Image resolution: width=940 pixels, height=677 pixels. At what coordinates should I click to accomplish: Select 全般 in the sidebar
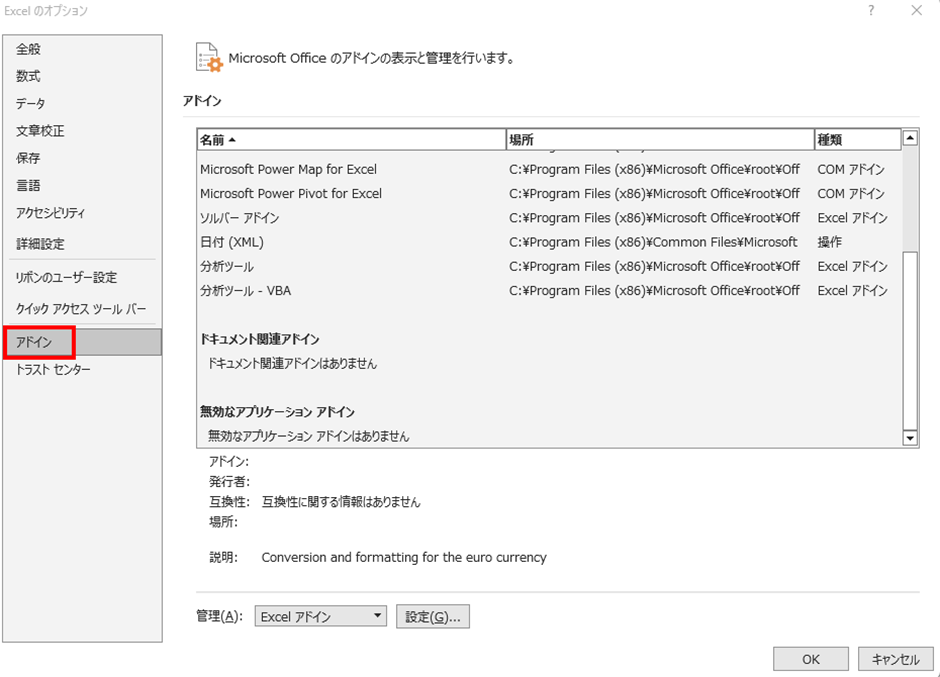29,49
